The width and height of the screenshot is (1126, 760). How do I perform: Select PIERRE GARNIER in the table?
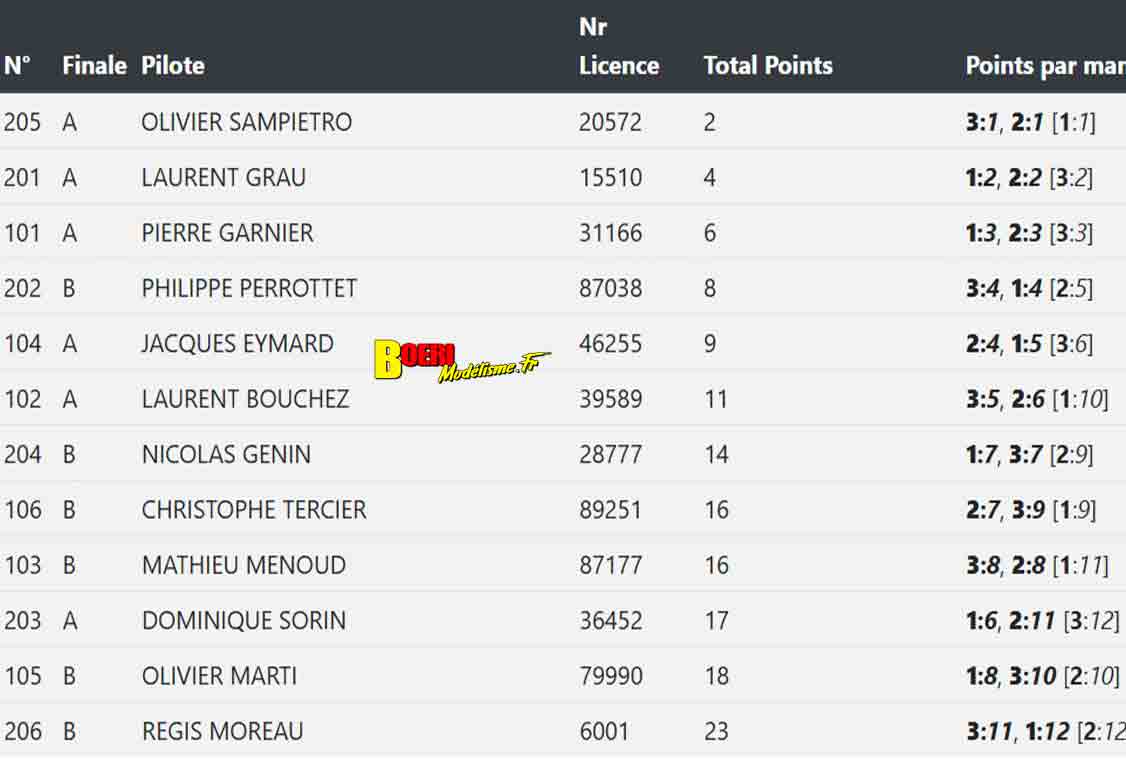coord(227,233)
